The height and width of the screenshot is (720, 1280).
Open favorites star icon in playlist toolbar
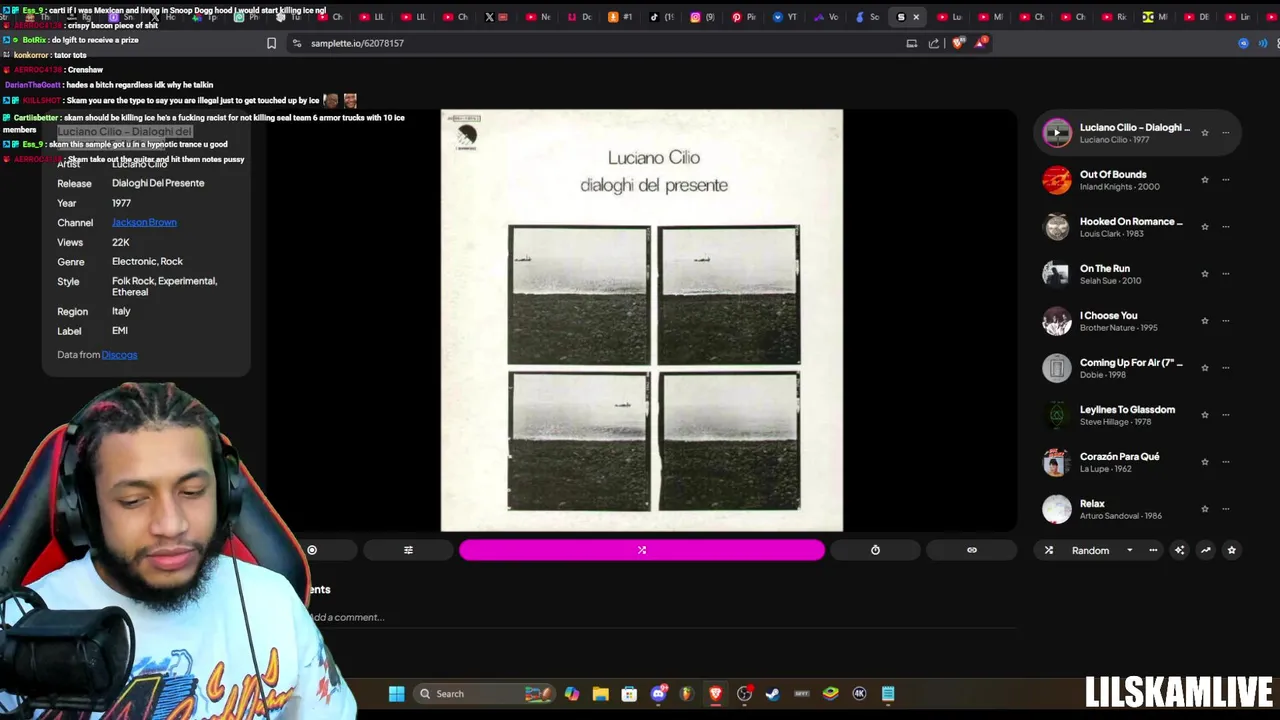click(x=1232, y=550)
